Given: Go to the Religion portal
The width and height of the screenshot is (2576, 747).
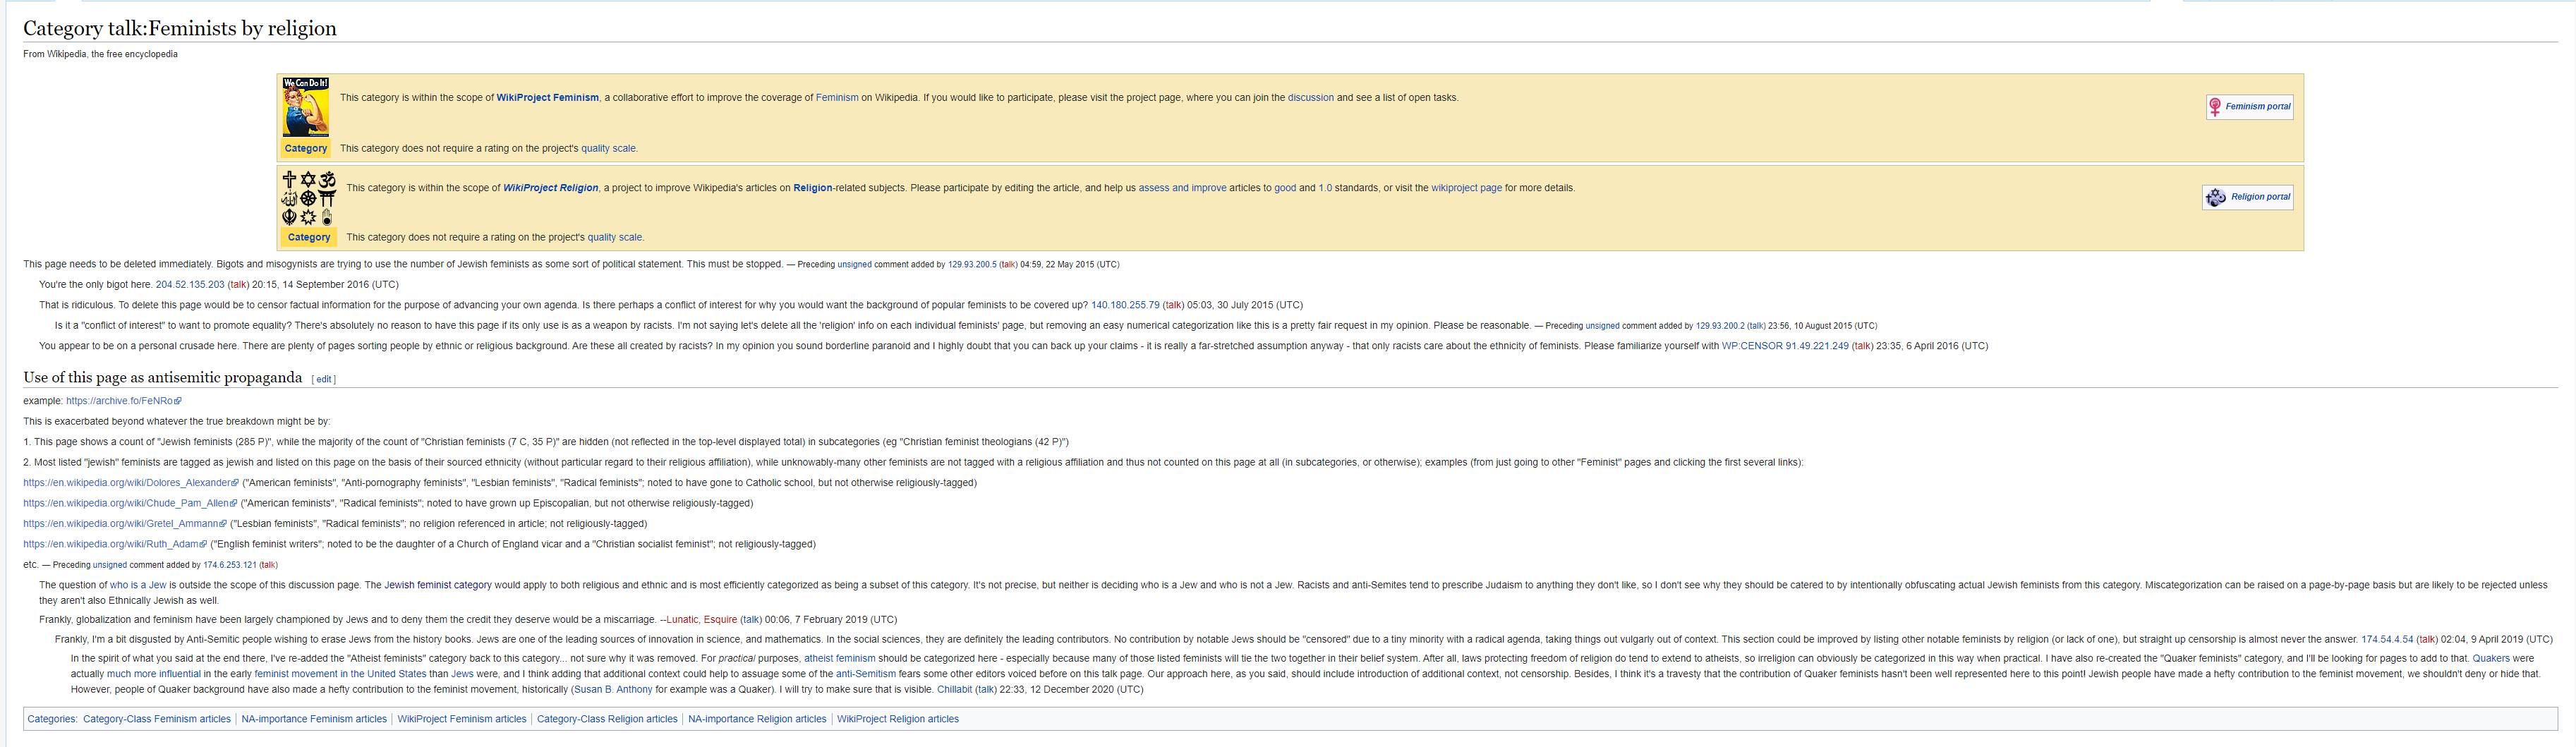Looking at the screenshot, I should click(2261, 197).
